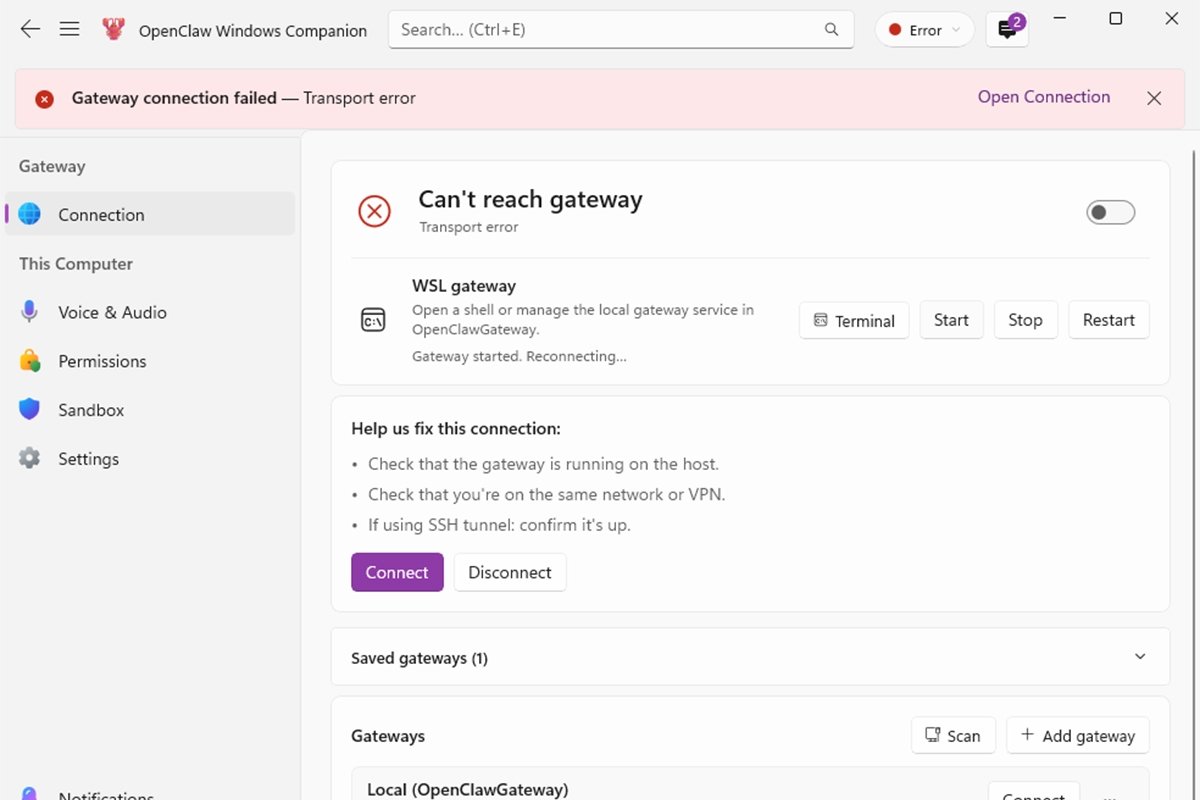
Task: Click the WSL gateway console icon
Action: (x=373, y=320)
